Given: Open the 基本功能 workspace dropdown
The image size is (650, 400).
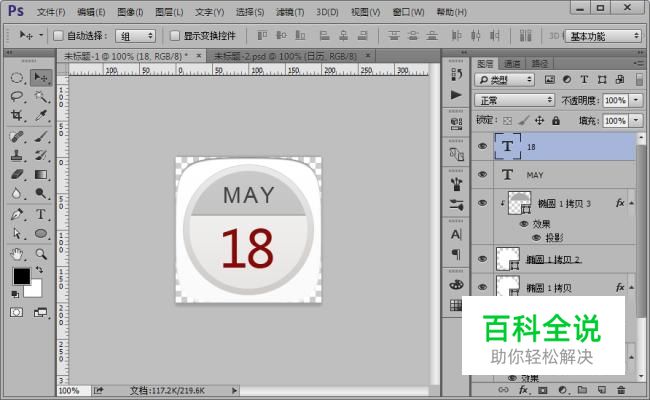Looking at the screenshot, I should 603,36.
